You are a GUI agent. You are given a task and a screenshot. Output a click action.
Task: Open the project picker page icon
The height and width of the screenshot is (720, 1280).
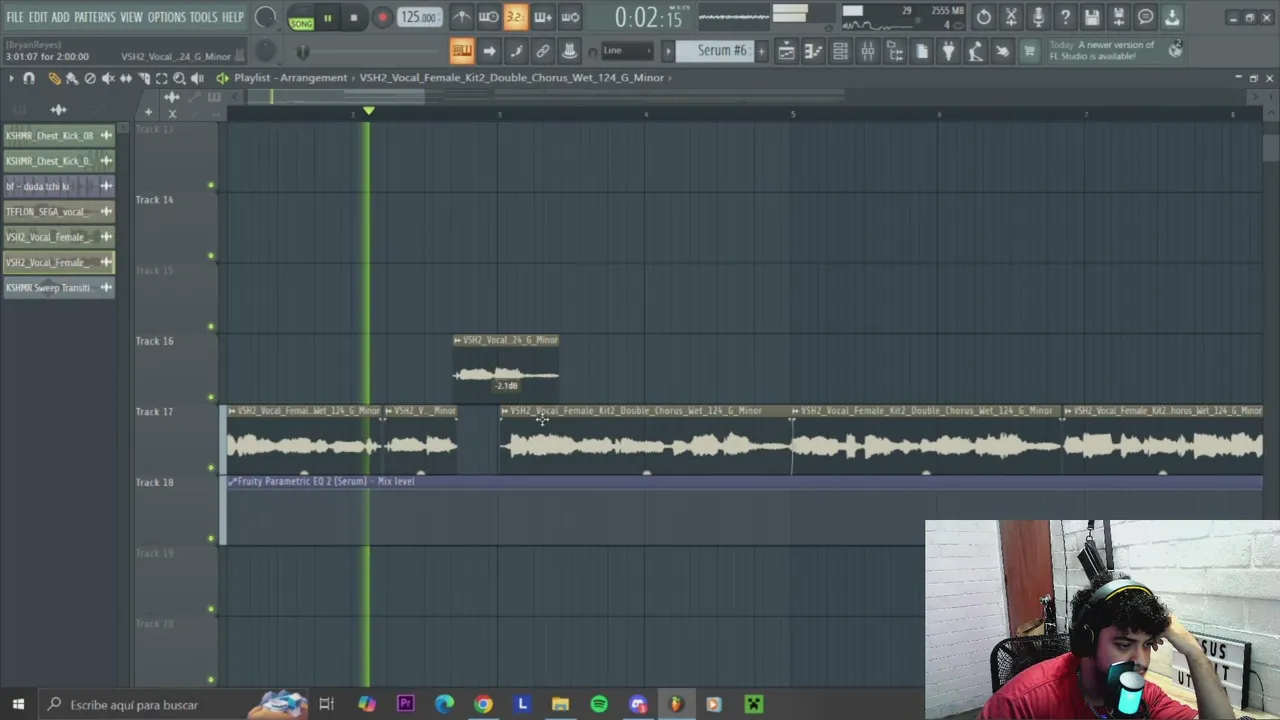921,51
